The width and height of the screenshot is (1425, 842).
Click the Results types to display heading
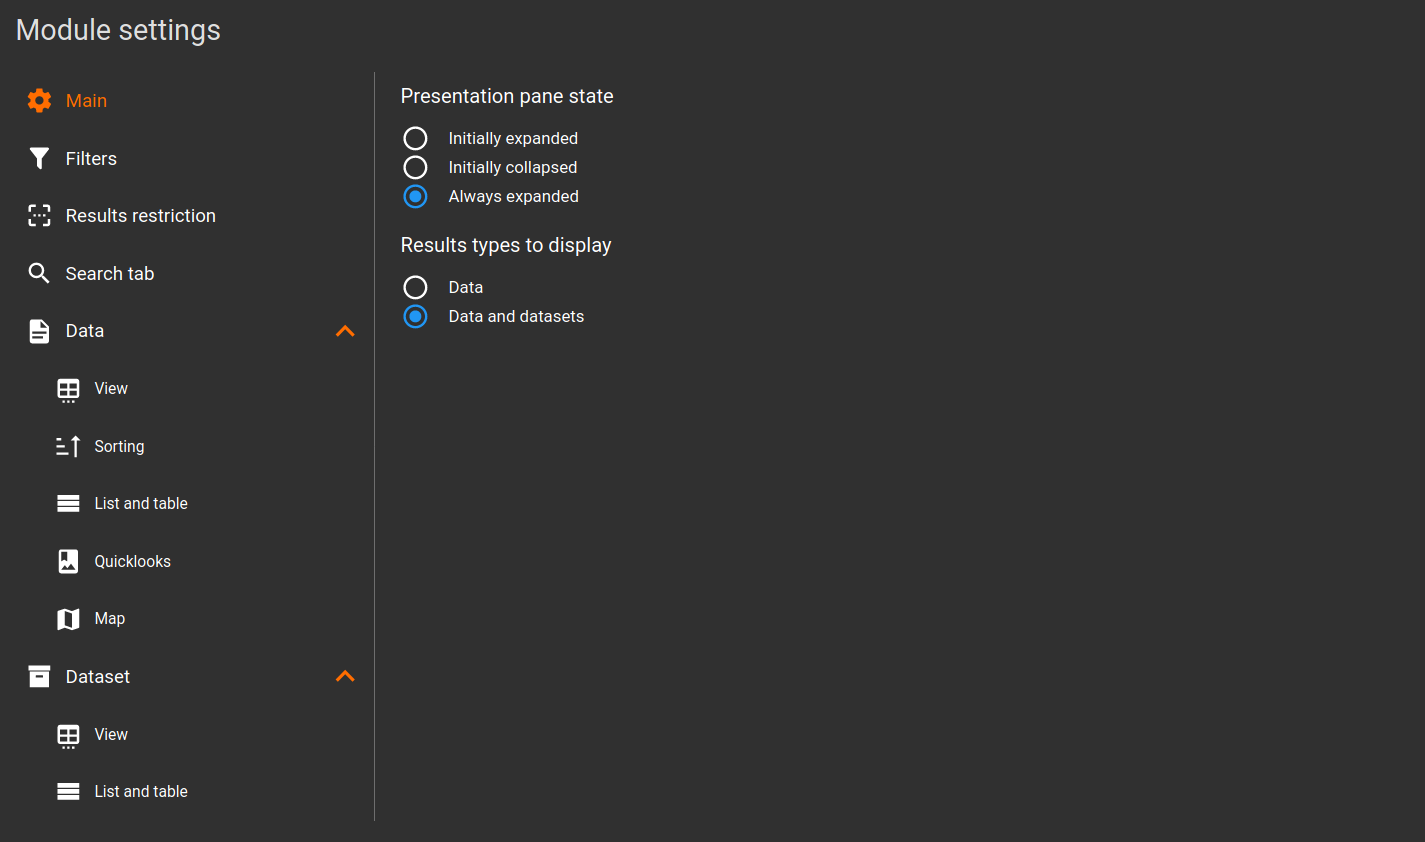tap(506, 245)
